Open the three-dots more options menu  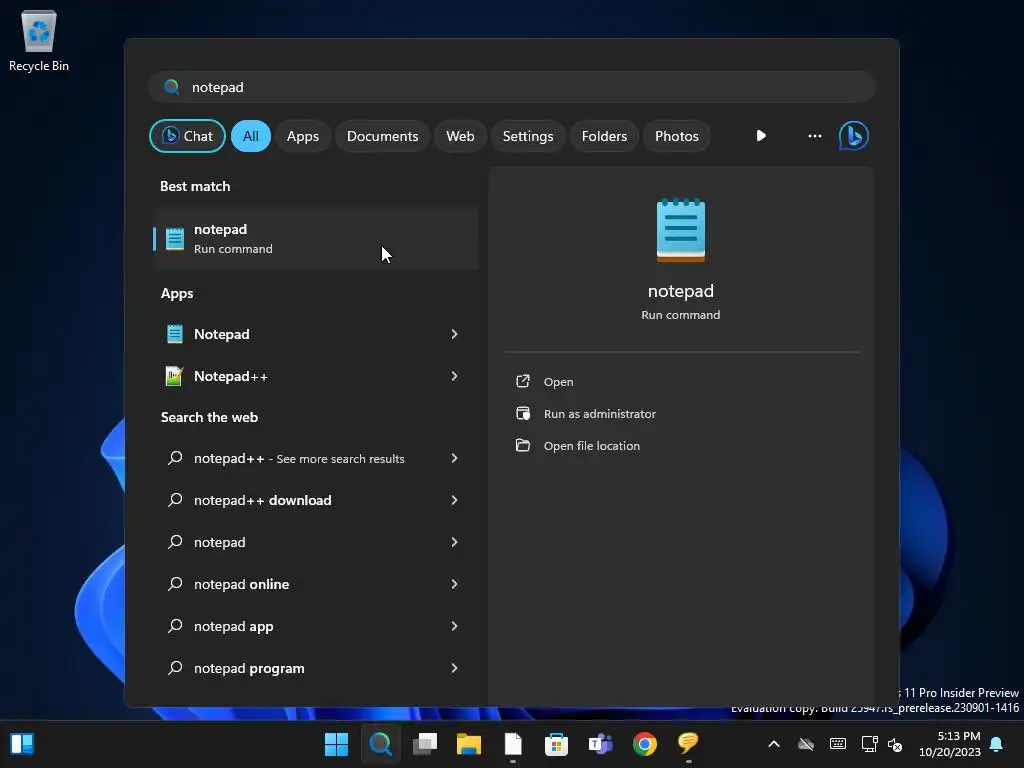(x=814, y=136)
